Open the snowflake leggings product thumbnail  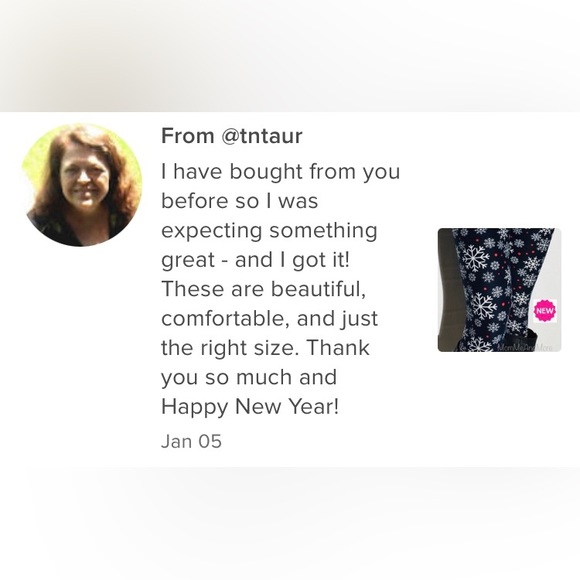(499, 290)
